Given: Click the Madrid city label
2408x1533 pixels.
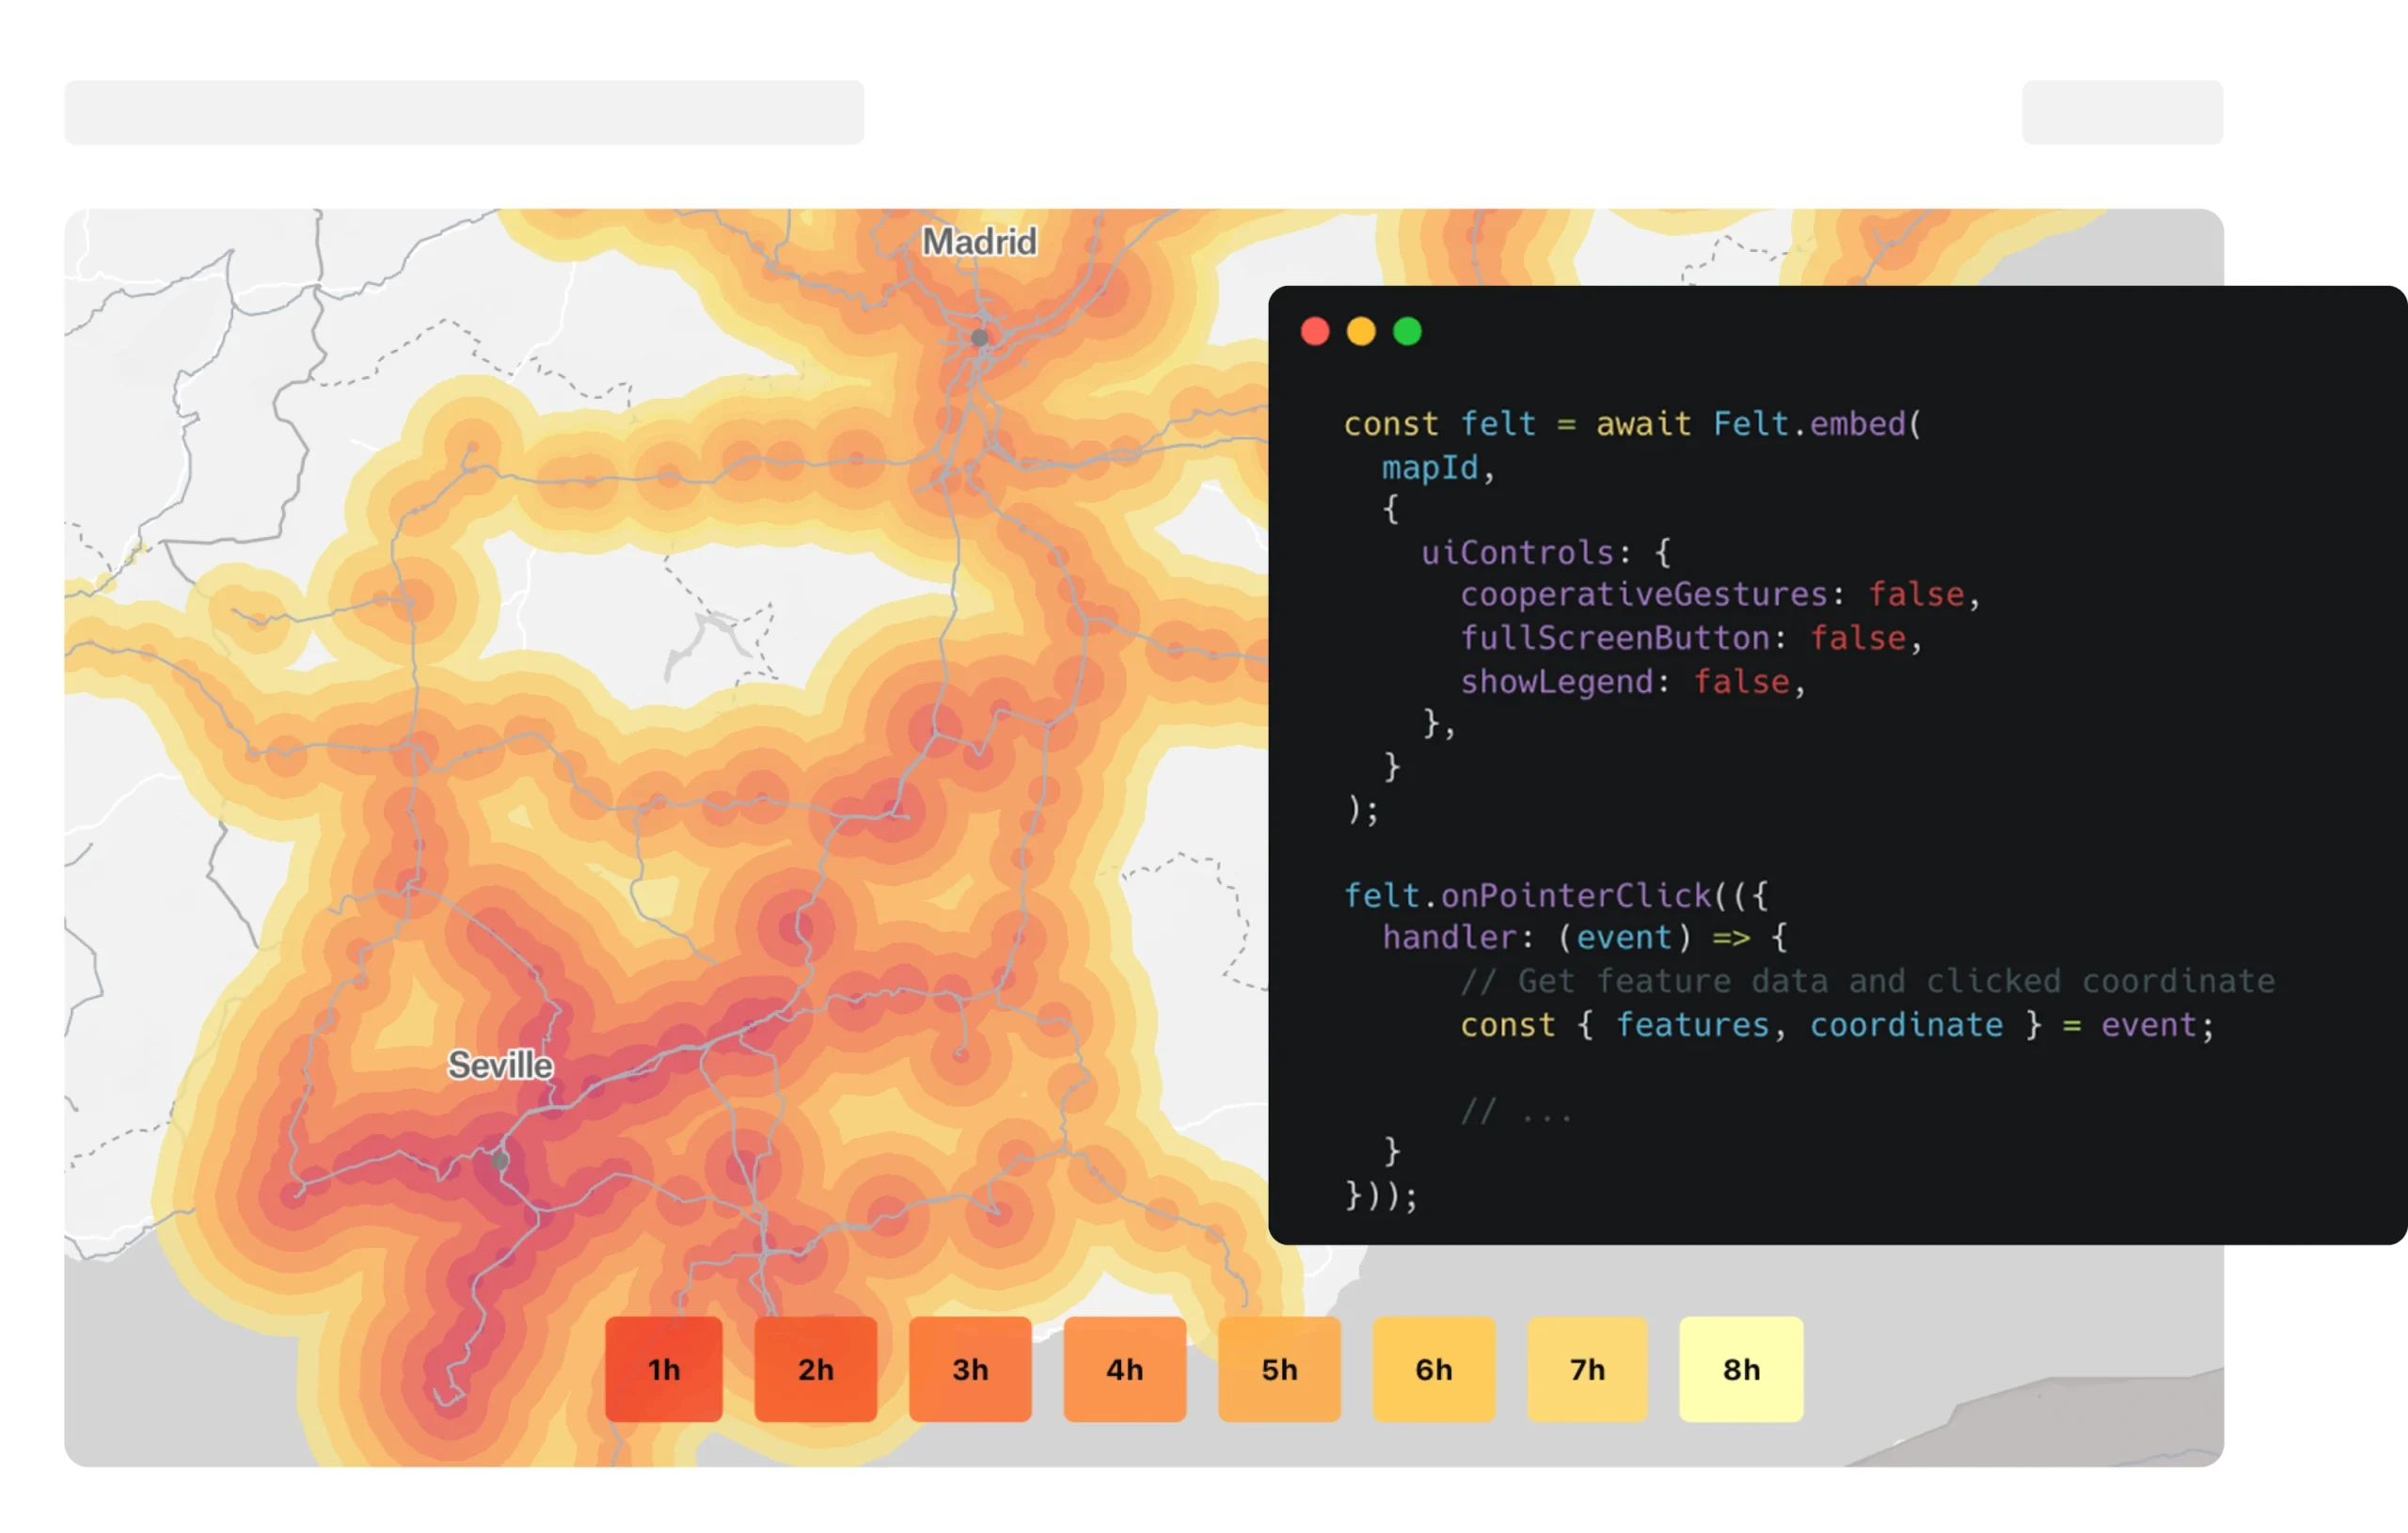Looking at the screenshot, I should [x=978, y=241].
